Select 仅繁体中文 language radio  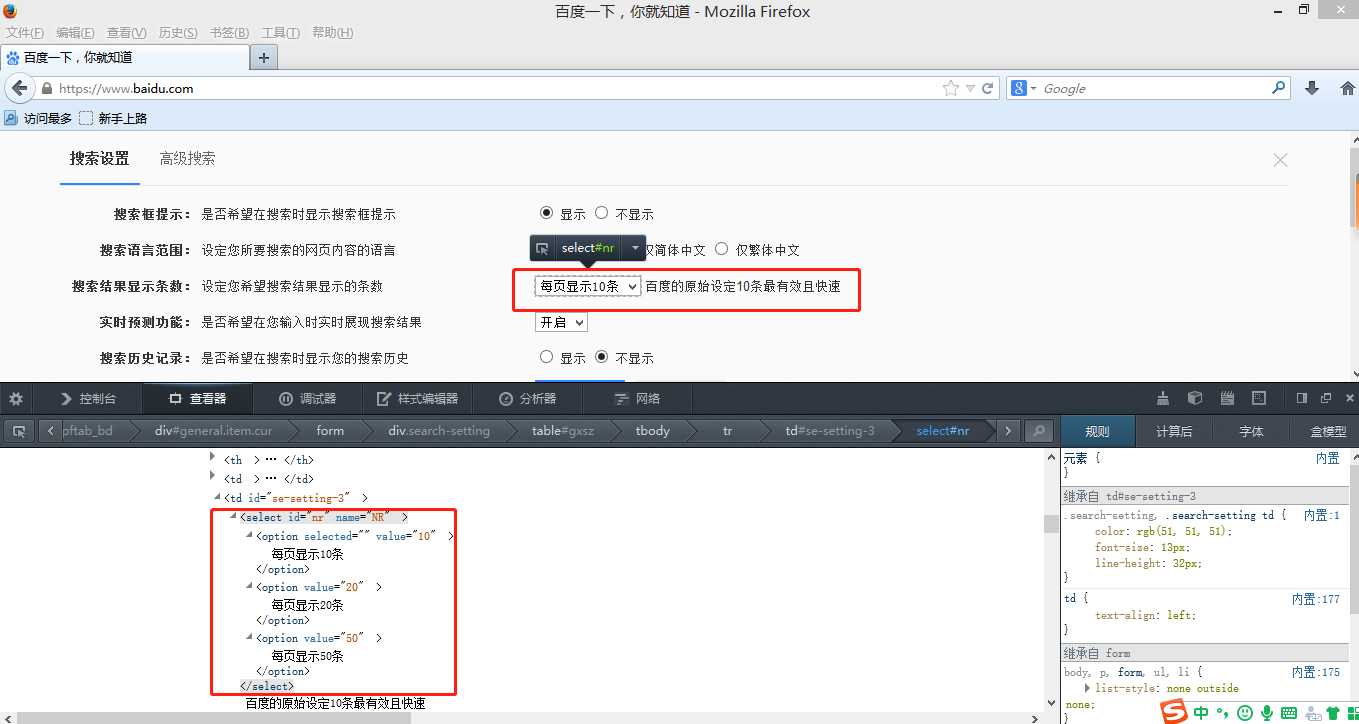click(x=722, y=249)
